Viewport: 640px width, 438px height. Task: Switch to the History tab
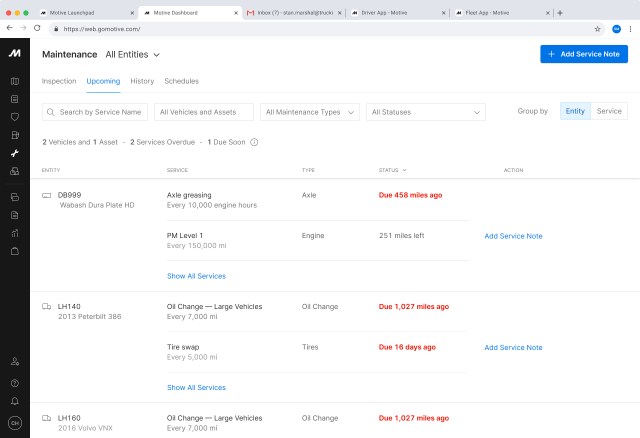click(142, 81)
